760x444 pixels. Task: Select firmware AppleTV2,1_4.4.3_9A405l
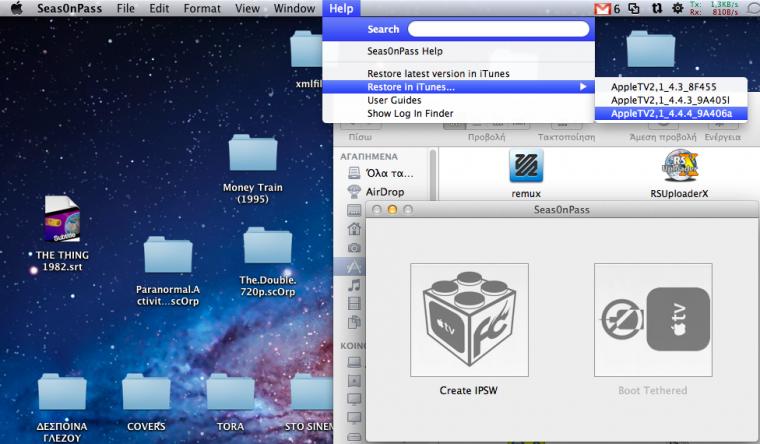(x=671, y=100)
